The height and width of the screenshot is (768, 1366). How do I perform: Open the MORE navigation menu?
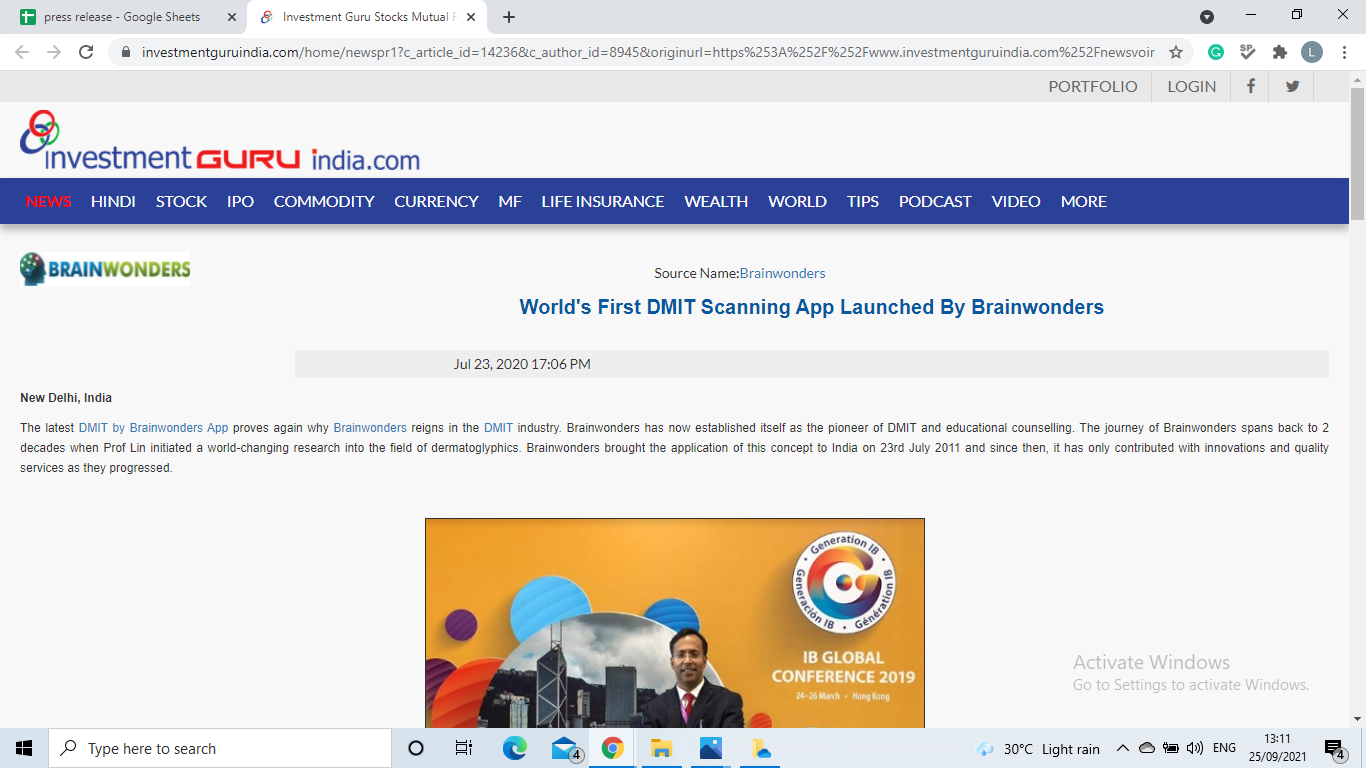click(1083, 201)
